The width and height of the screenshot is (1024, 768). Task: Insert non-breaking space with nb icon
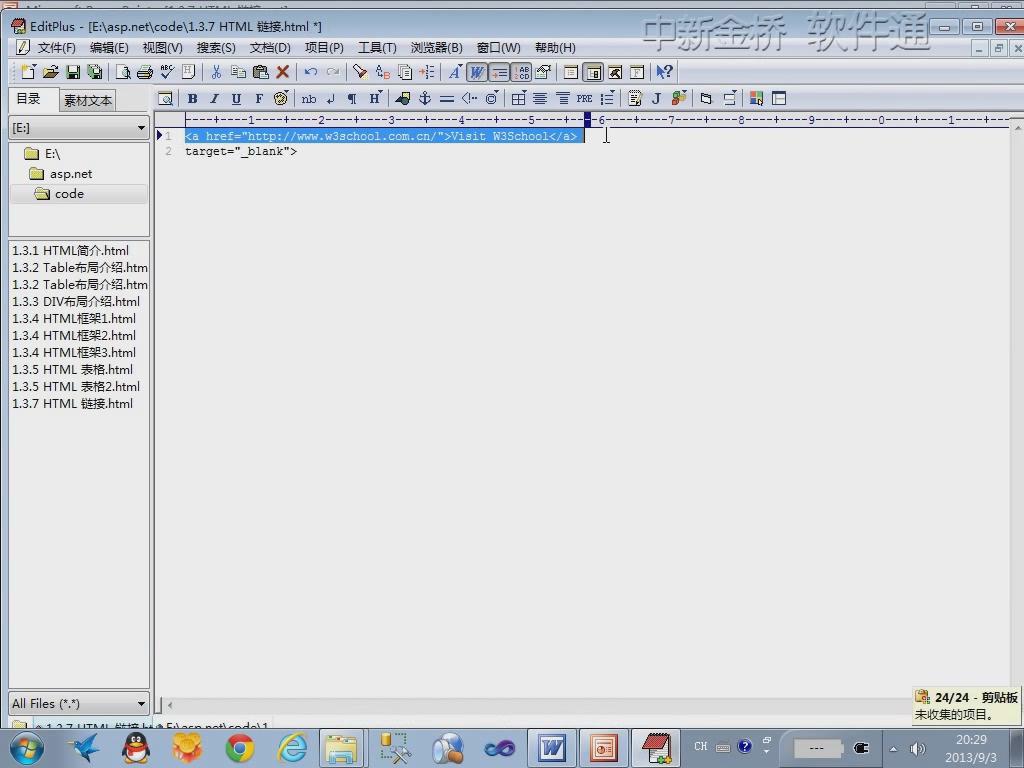tap(309, 99)
